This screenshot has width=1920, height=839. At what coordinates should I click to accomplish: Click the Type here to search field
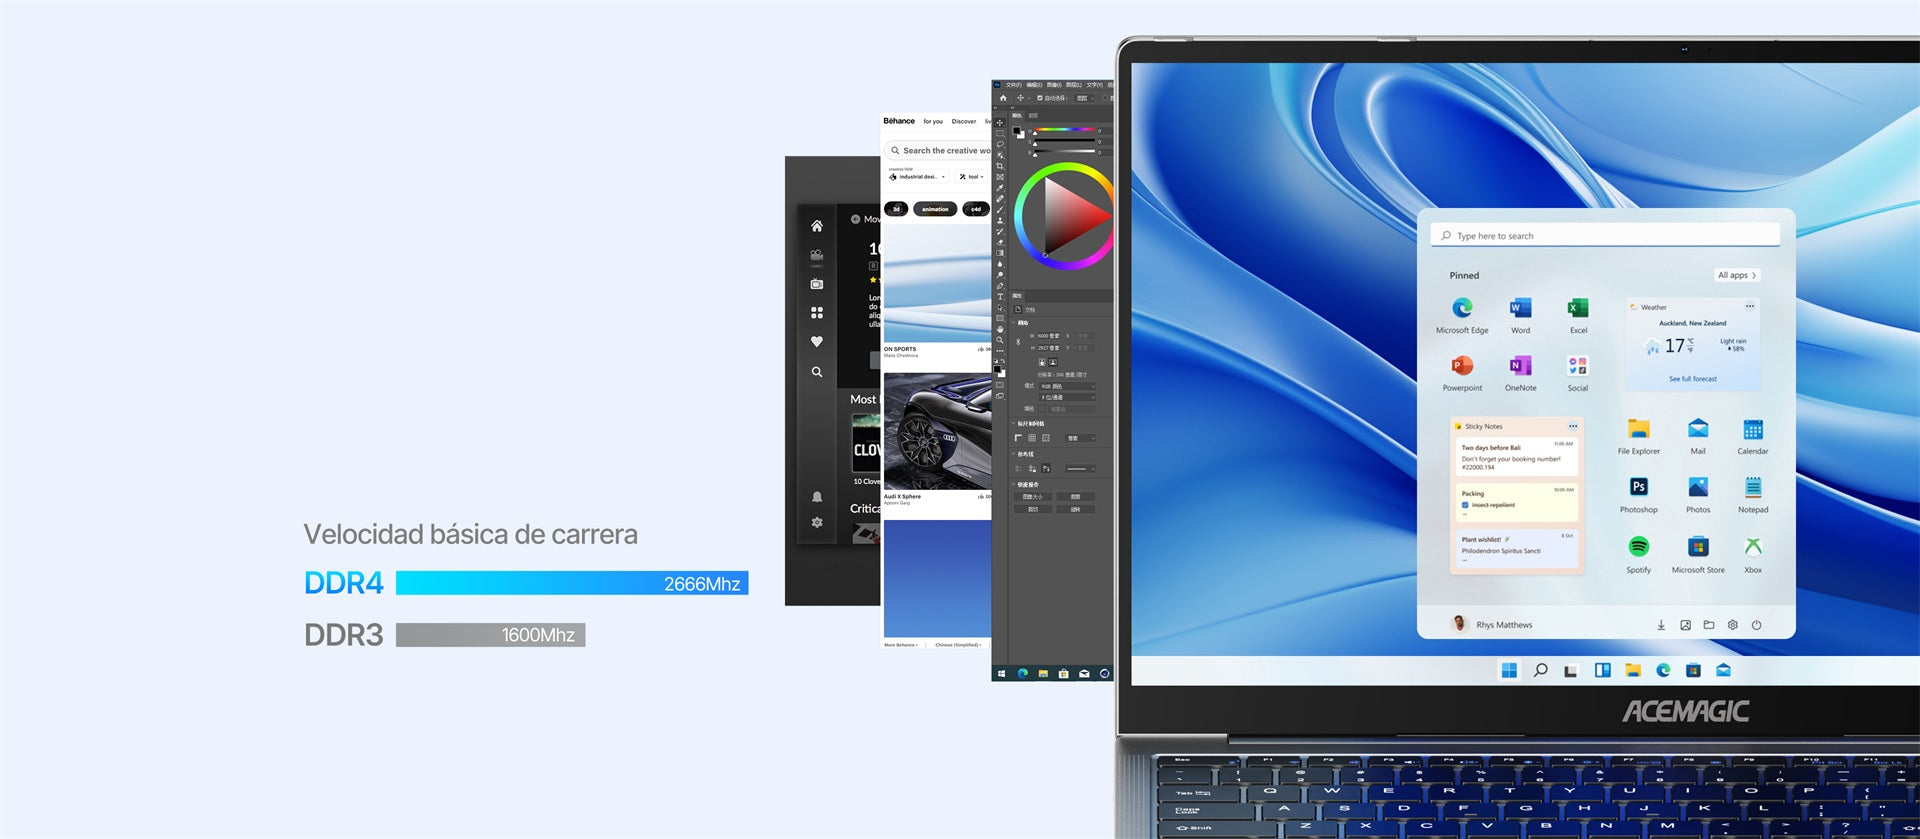pos(1604,236)
